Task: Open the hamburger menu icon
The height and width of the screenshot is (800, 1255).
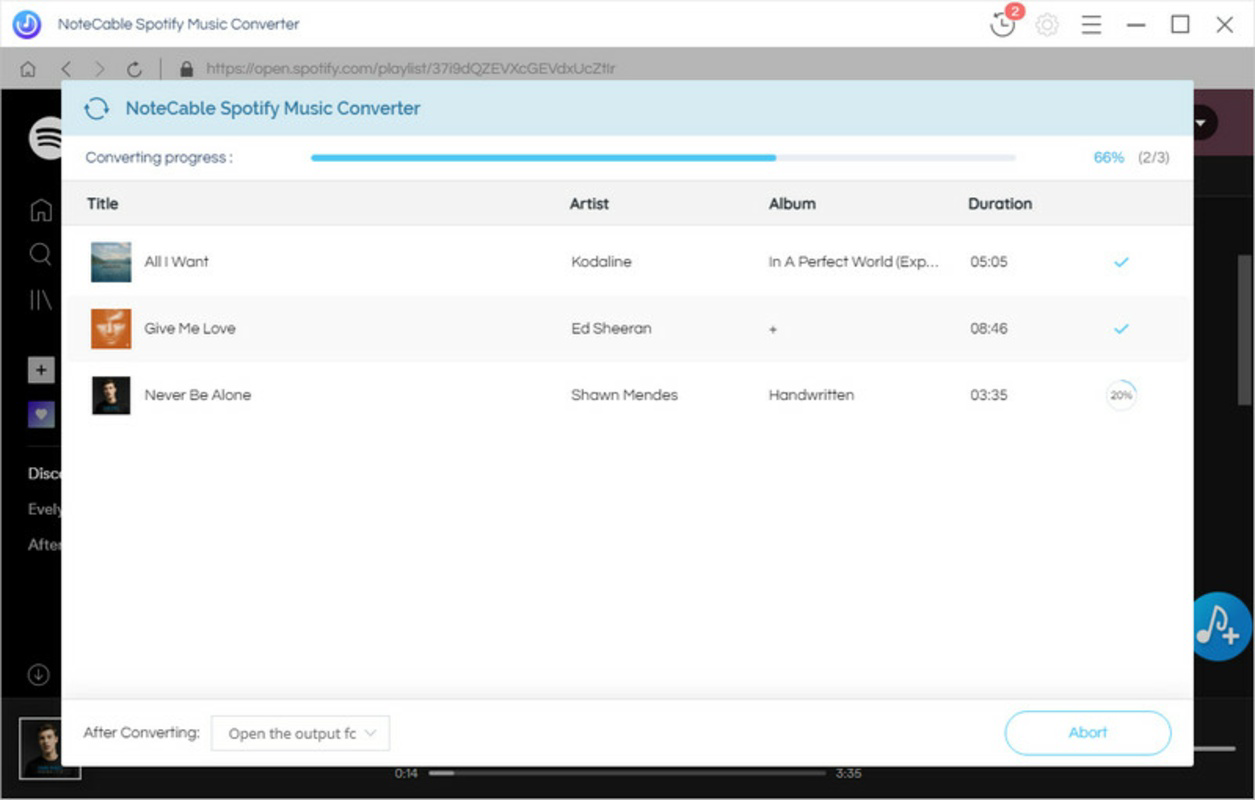Action: 1092,25
